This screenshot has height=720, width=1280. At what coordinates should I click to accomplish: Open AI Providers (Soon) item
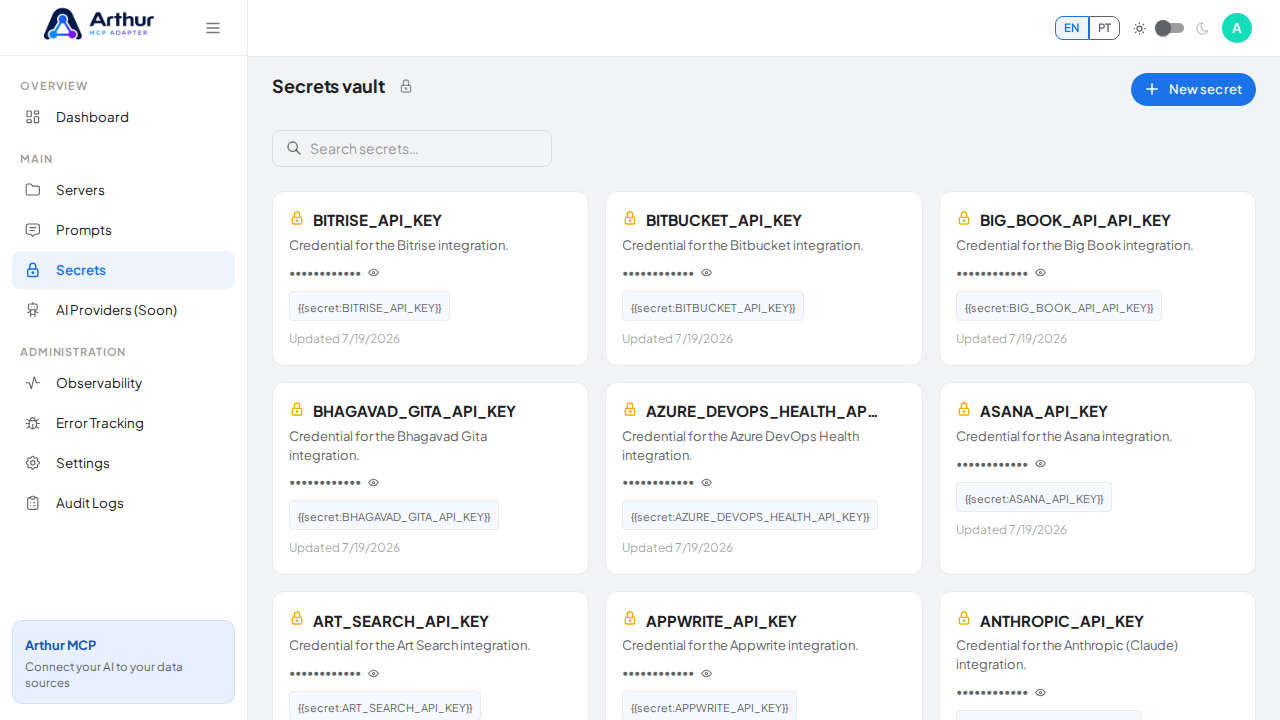(123, 310)
